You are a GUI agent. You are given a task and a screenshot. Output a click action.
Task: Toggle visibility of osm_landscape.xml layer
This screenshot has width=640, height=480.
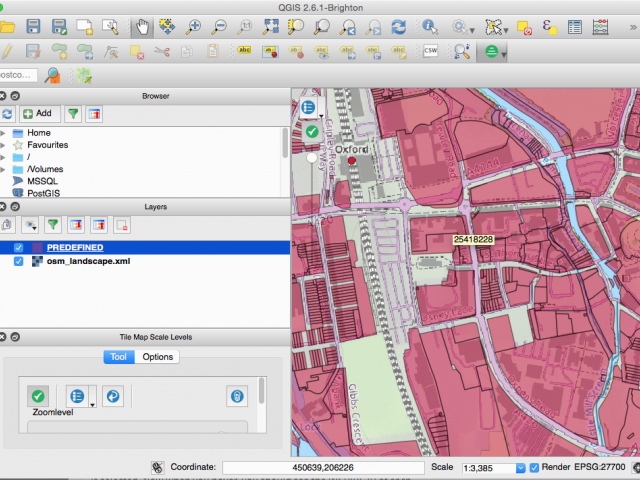[18, 261]
